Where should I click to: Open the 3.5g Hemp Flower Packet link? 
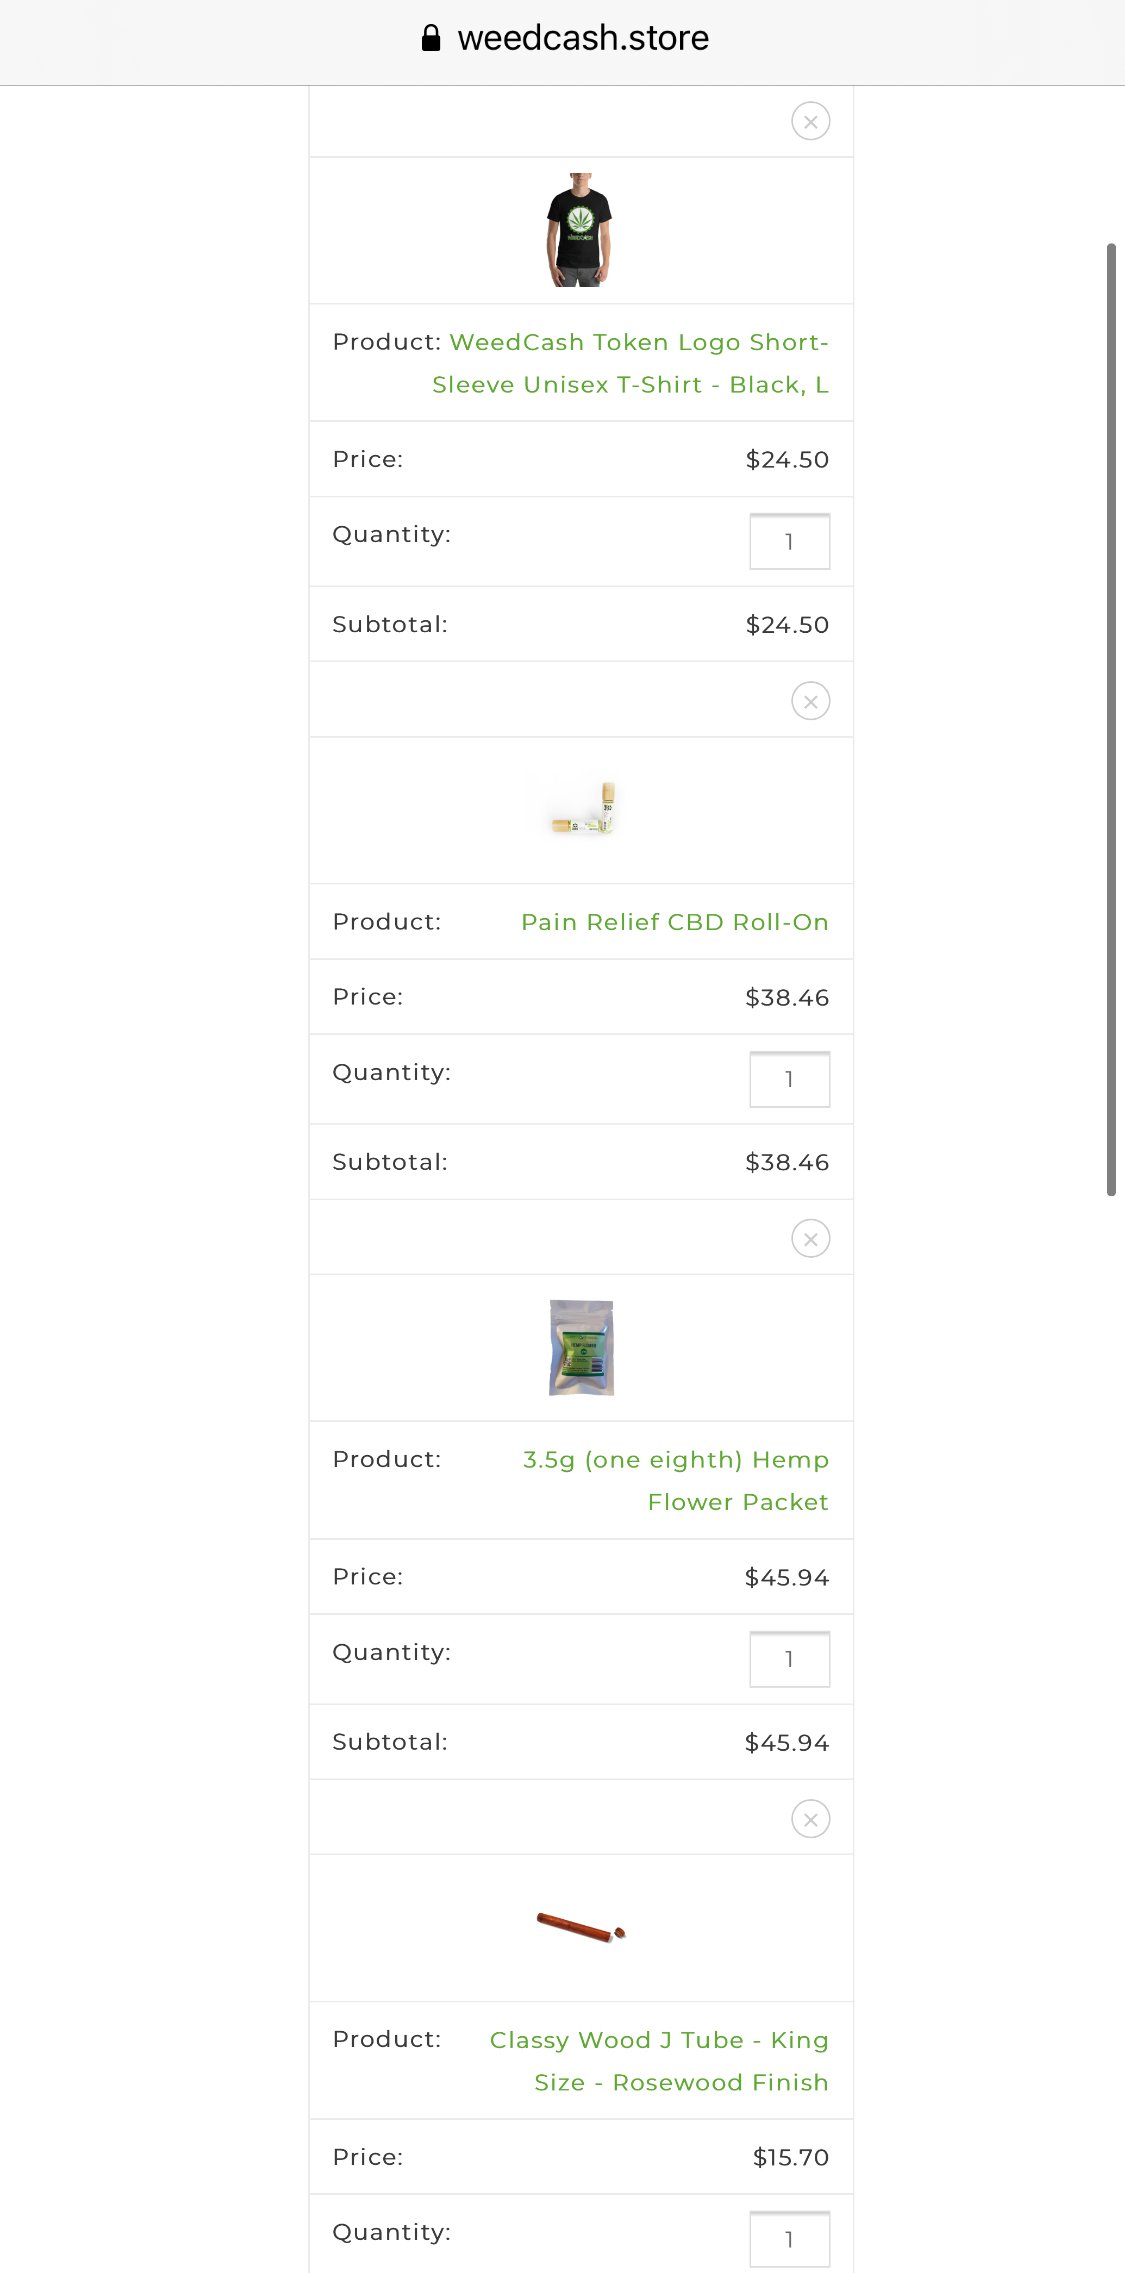tap(676, 1480)
